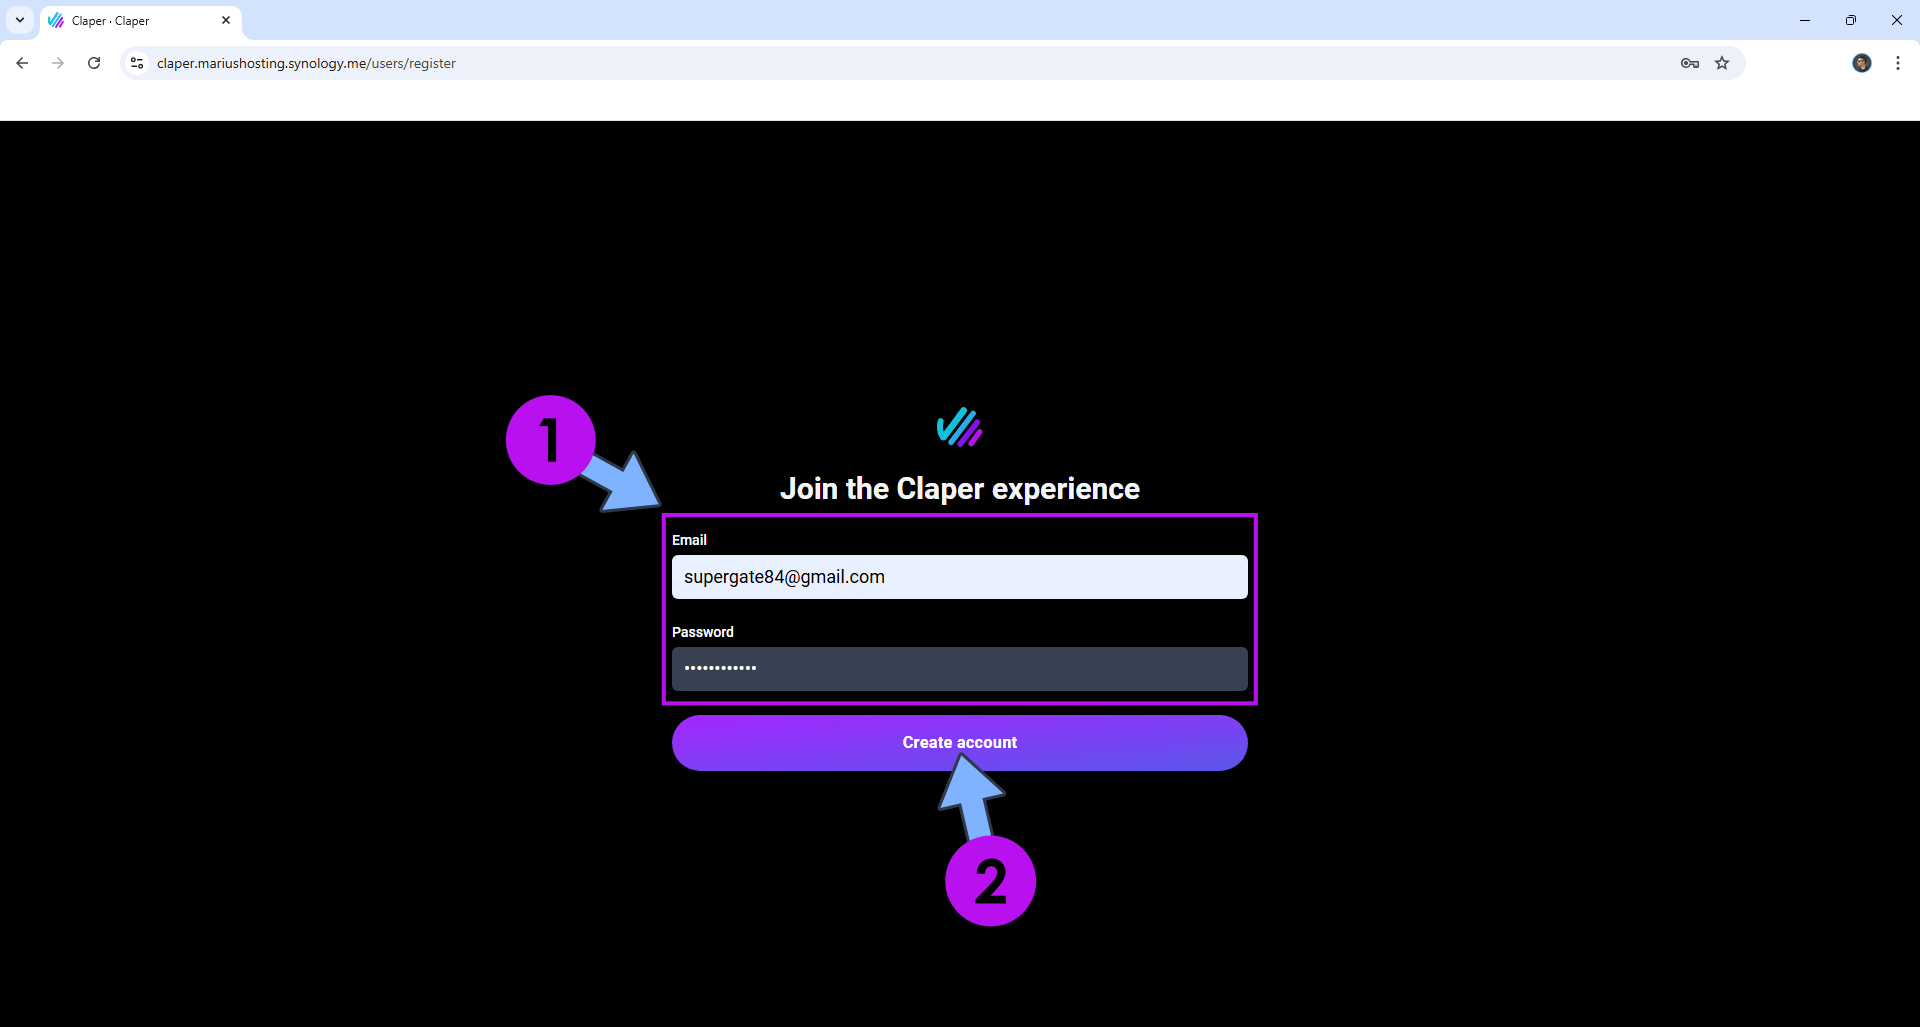This screenshot has width=1920, height=1027.
Task: Open the Chrome profile avatar
Action: (x=1862, y=63)
